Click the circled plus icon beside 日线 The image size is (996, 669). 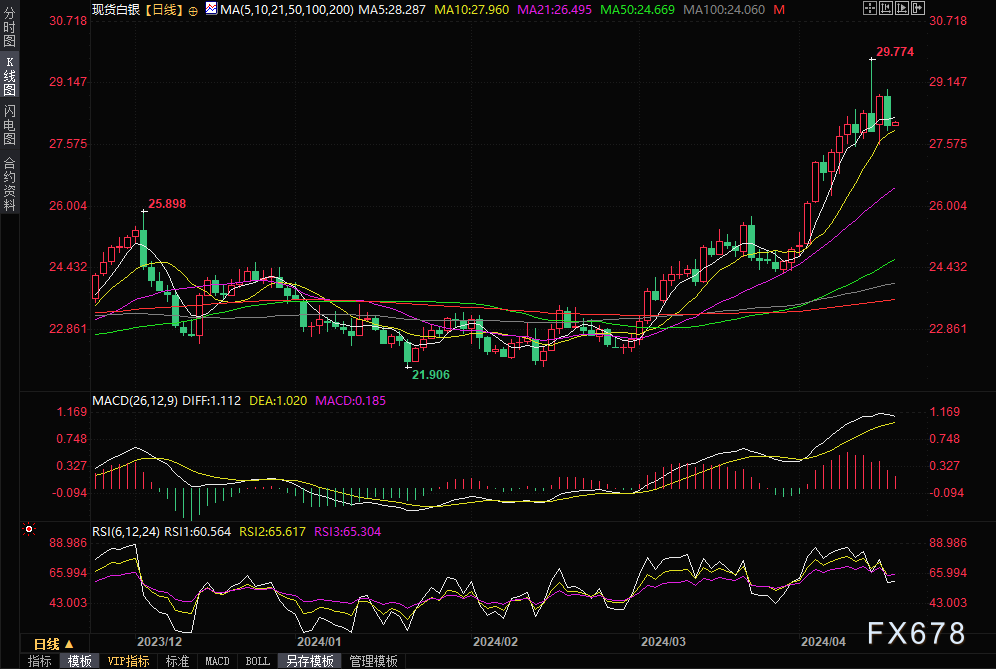[x=193, y=9]
